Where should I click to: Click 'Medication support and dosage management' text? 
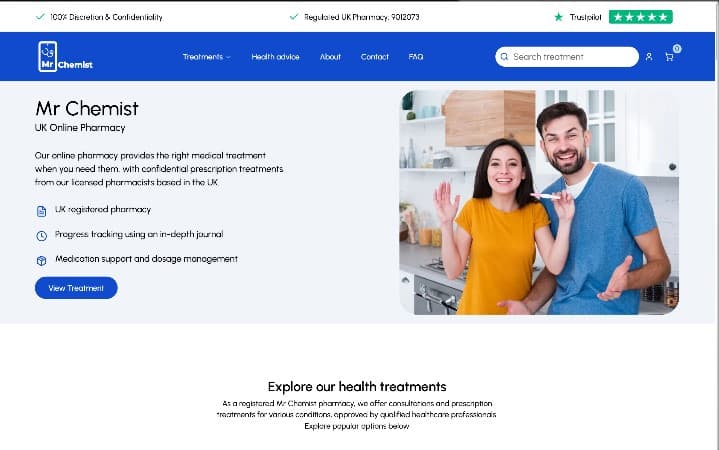[146, 259]
